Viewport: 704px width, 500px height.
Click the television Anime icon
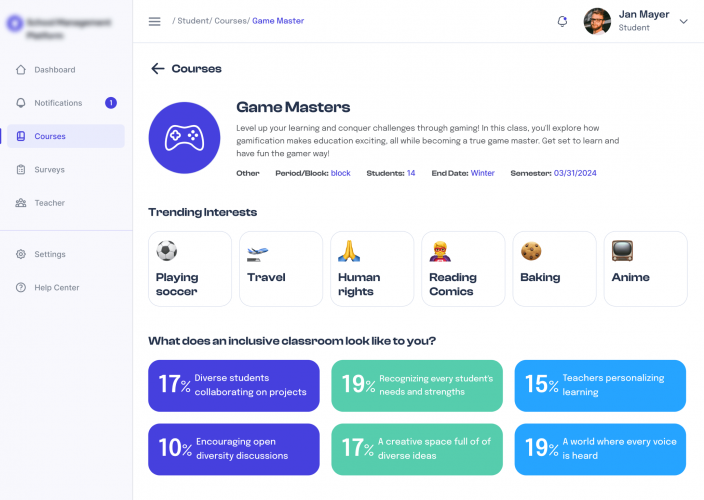[x=622, y=251]
